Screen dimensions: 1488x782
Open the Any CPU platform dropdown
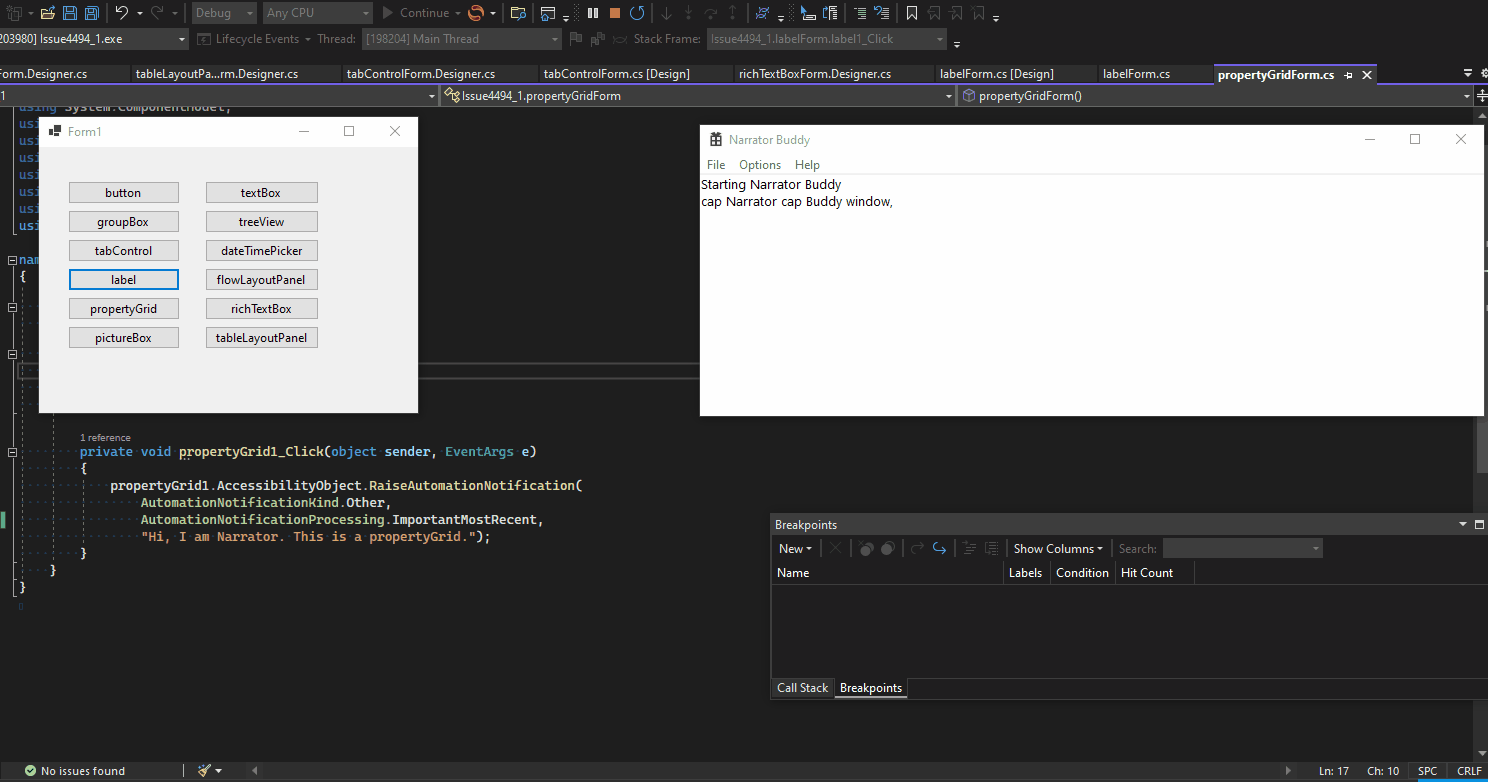365,12
